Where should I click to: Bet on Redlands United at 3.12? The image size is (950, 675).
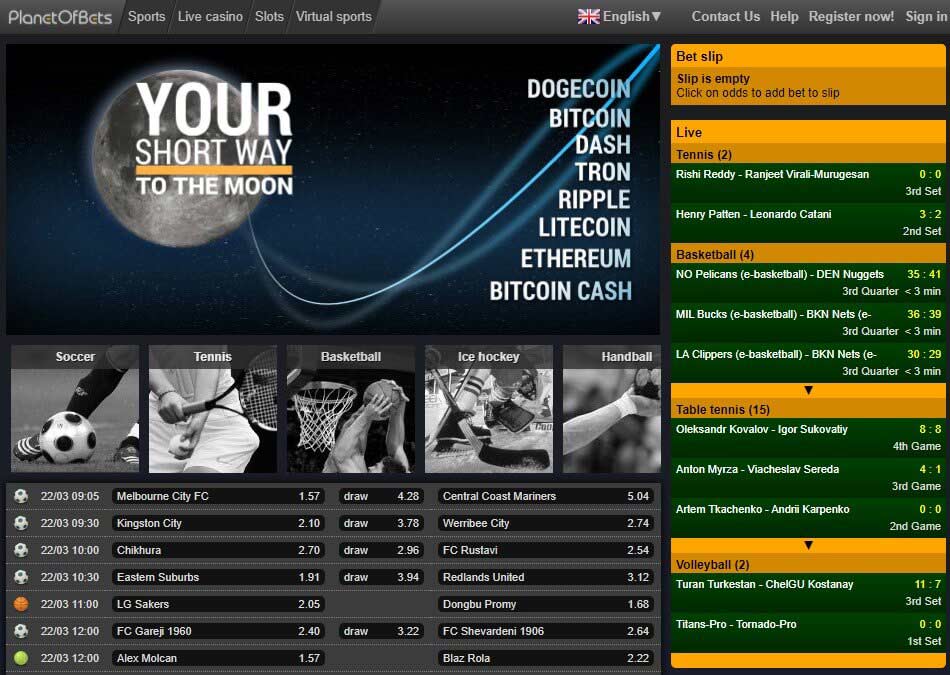tap(545, 577)
